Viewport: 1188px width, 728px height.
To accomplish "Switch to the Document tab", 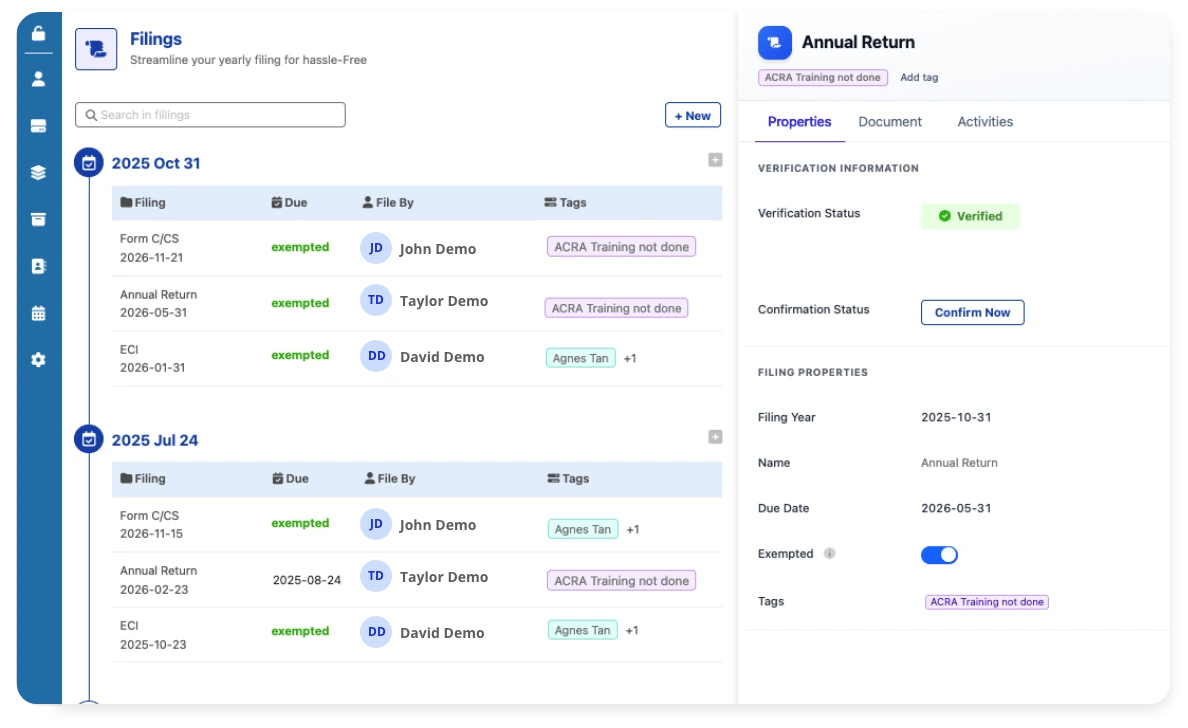I will [889, 122].
